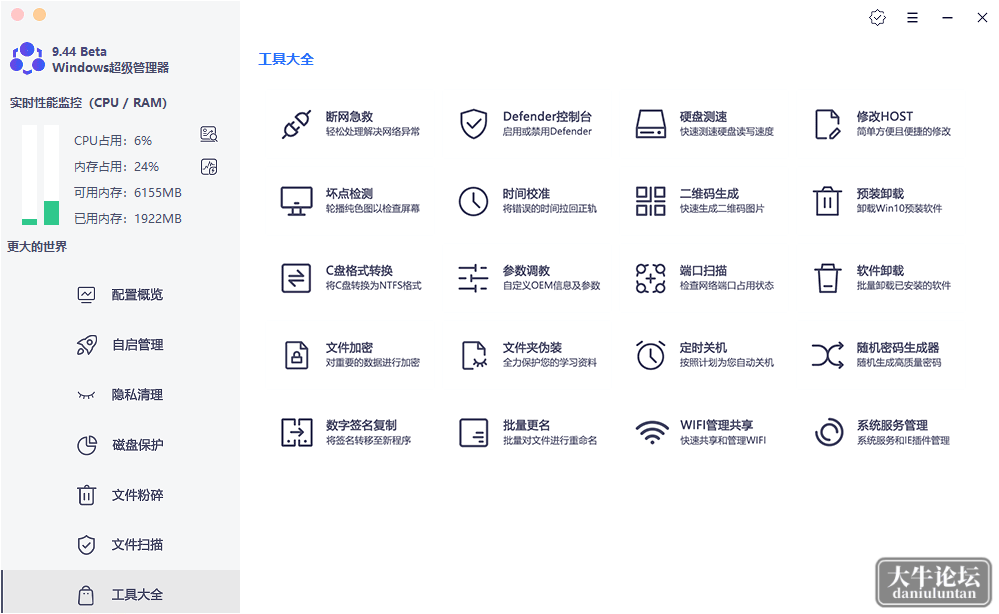The width and height of the screenshot is (999, 614).
Task: Click the red dot at window top-left
Action: pyautogui.click(x=18, y=15)
